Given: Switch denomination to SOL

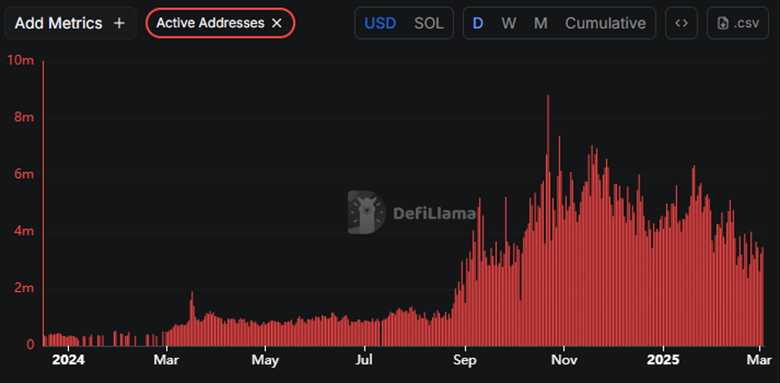Looking at the screenshot, I should coord(429,23).
